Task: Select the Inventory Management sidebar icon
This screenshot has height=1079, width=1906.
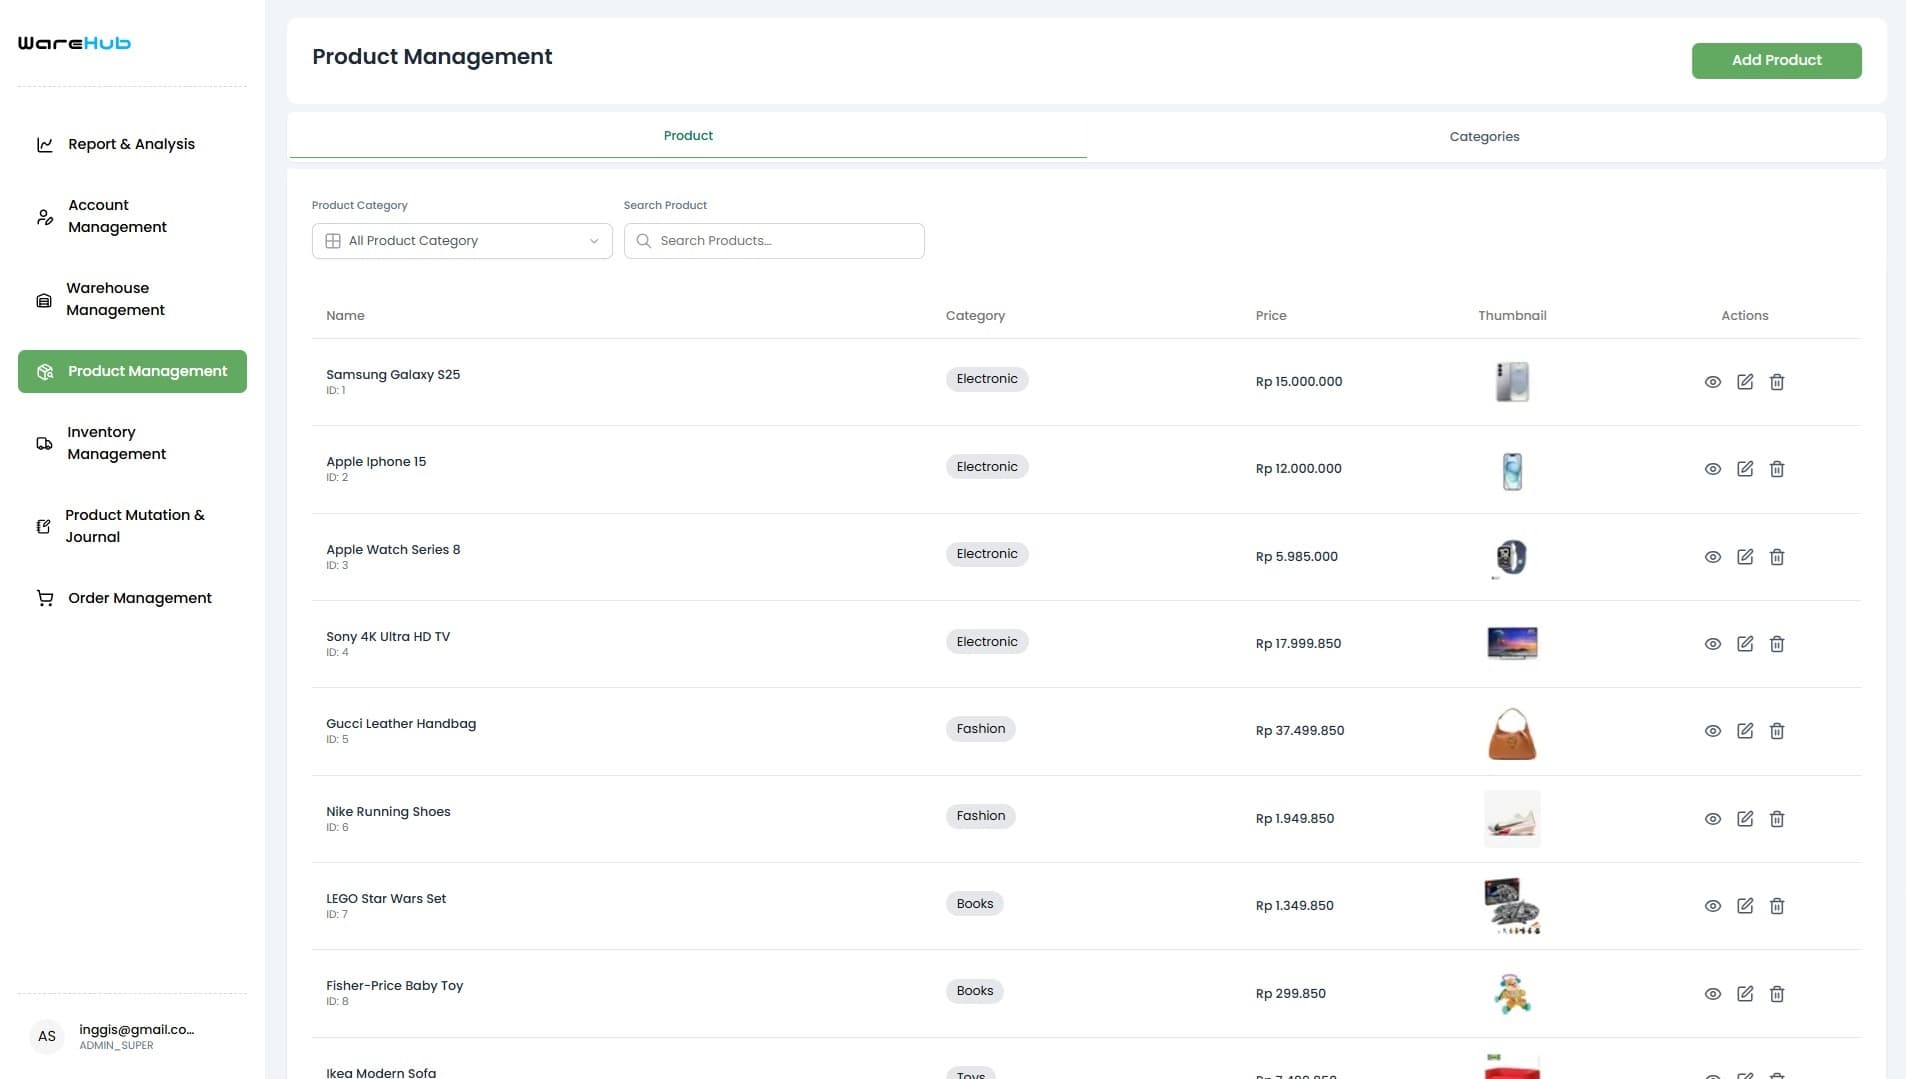Action: (x=44, y=443)
